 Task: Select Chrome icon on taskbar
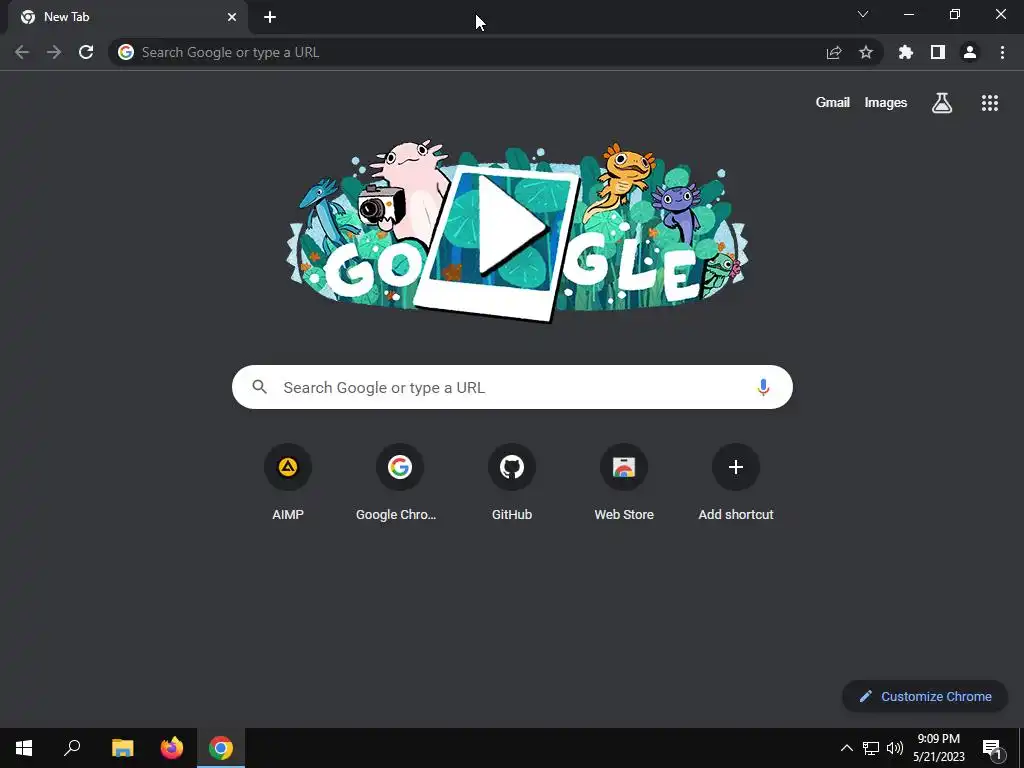221,748
